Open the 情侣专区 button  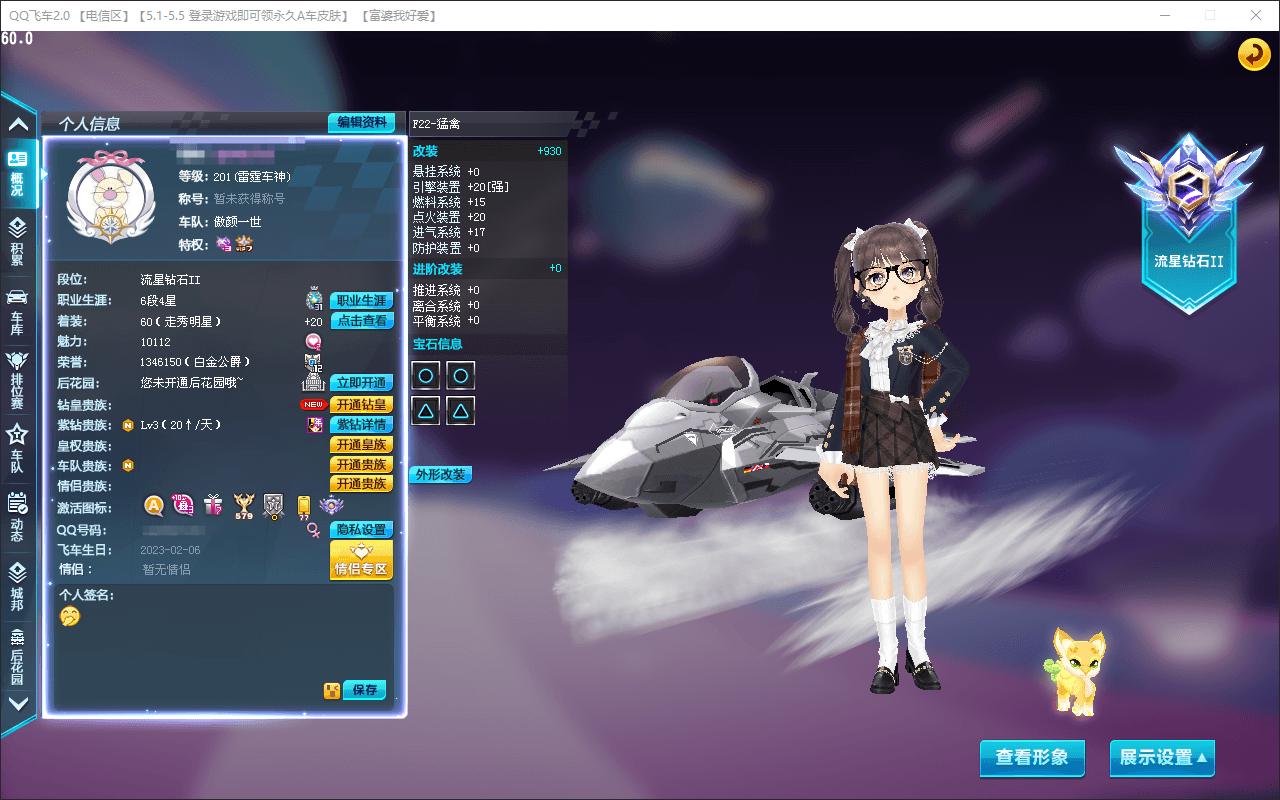coord(361,560)
